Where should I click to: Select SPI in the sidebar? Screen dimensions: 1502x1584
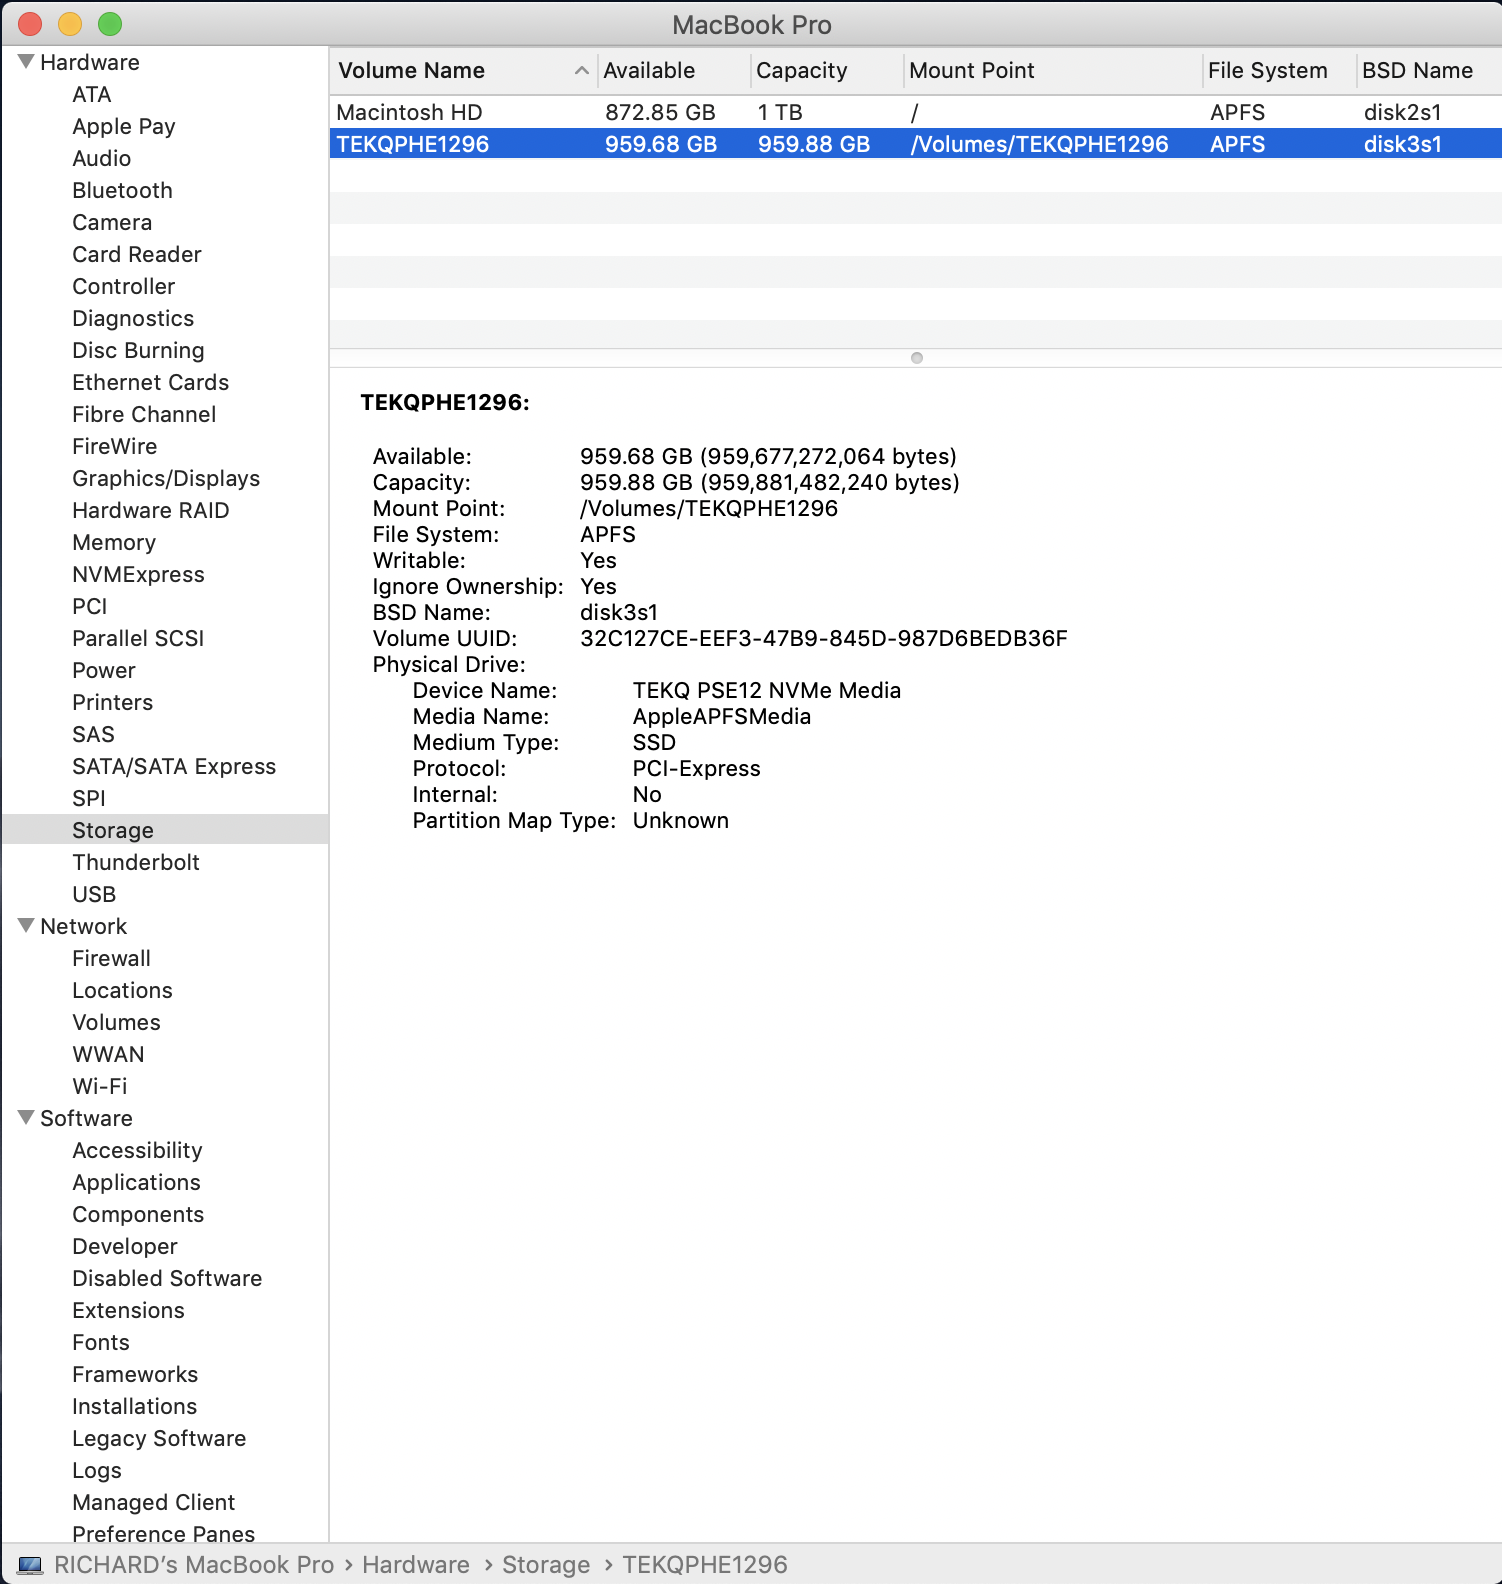(x=88, y=798)
